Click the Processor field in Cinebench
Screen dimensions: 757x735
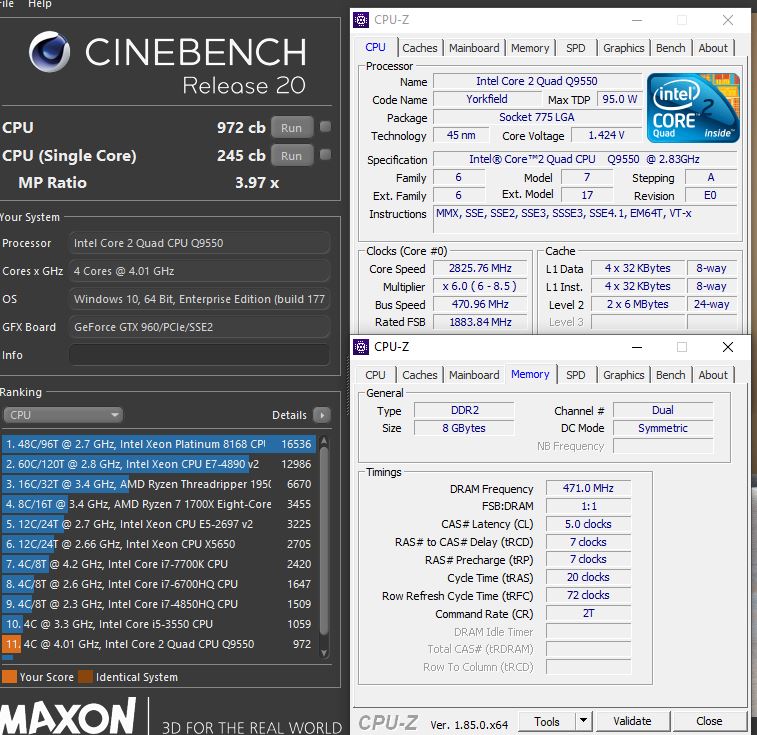(199, 243)
